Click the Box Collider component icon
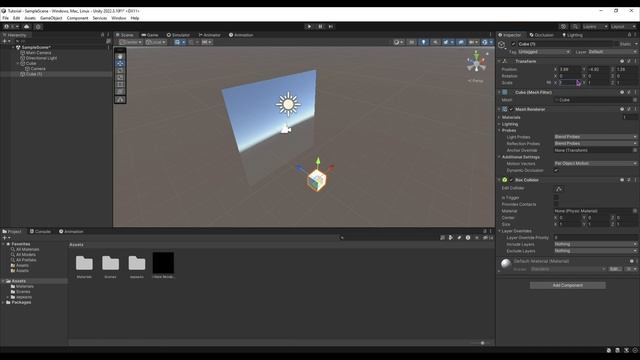The width and height of the screenshot is (640, 360). click(505, 180)
